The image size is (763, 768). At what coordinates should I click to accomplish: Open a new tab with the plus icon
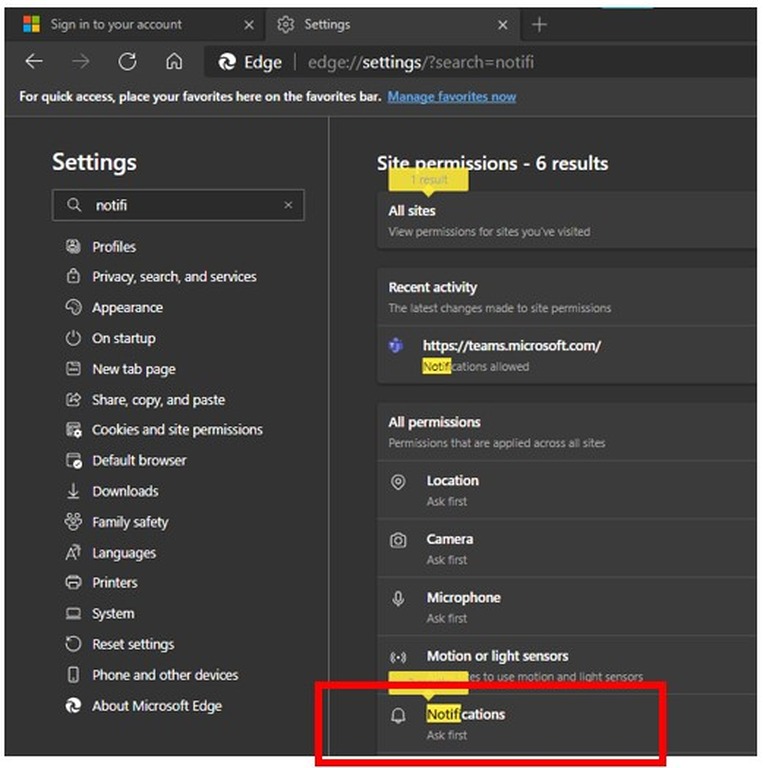pos(539,24)
